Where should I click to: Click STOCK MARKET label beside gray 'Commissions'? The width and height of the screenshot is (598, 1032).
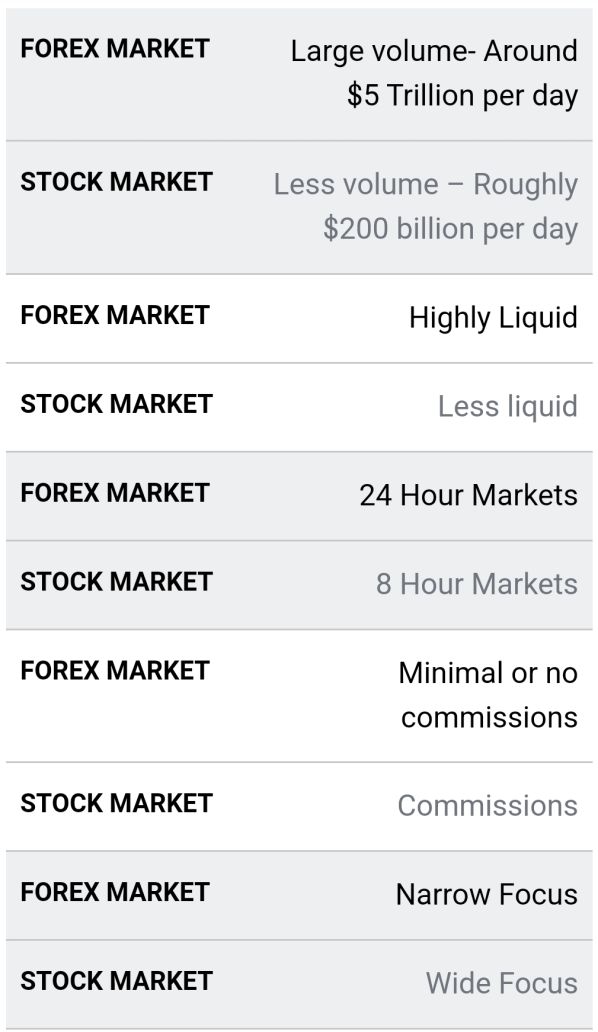click(x=116, y=804)
